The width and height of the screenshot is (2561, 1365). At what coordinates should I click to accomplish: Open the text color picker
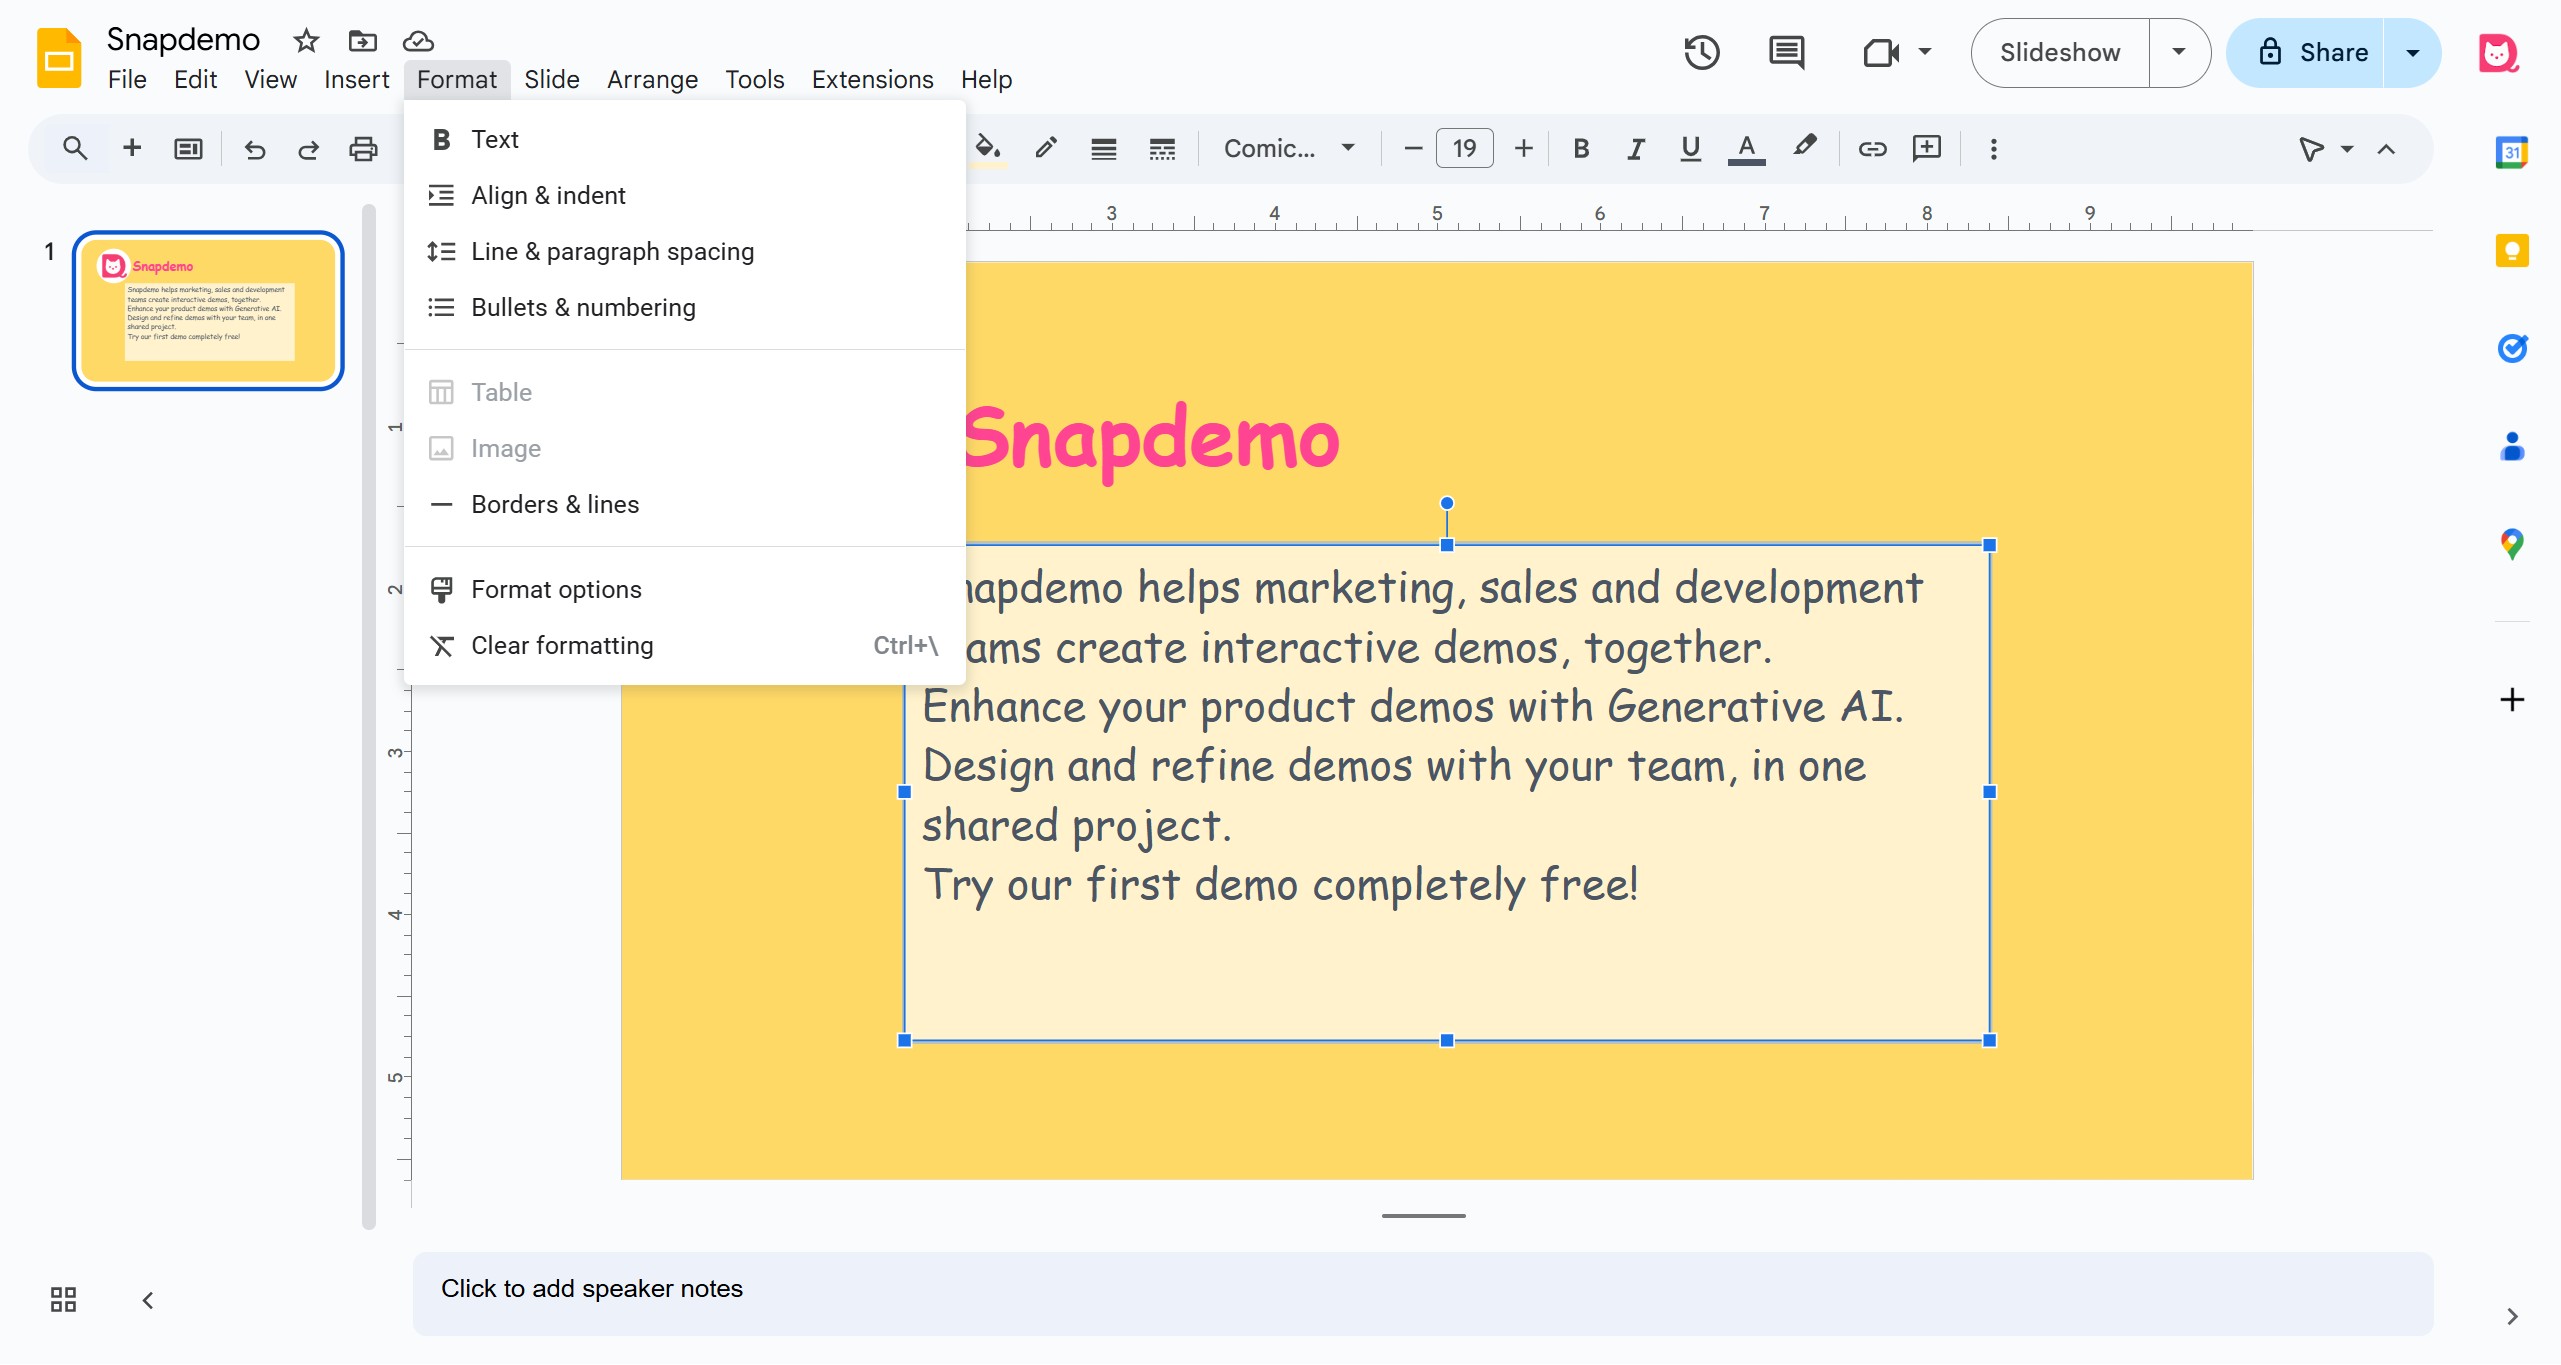[1747, 149]
